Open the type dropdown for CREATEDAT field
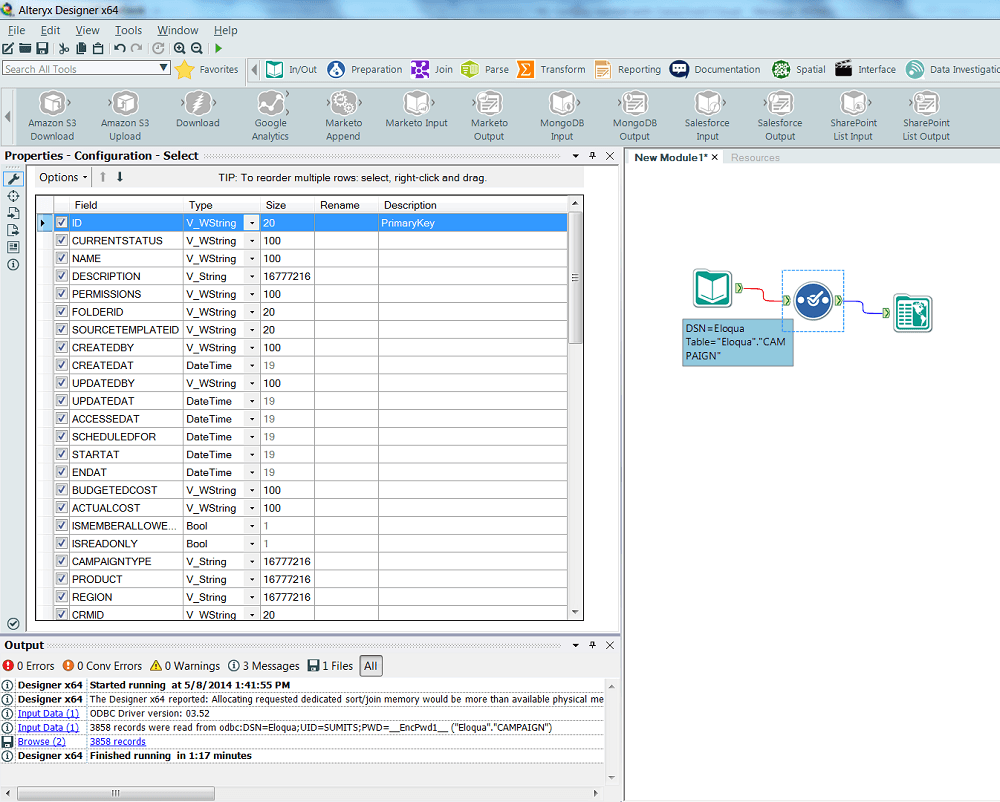Image resolution: width=1000 pixels, height=802 pixels. (252, 366)
